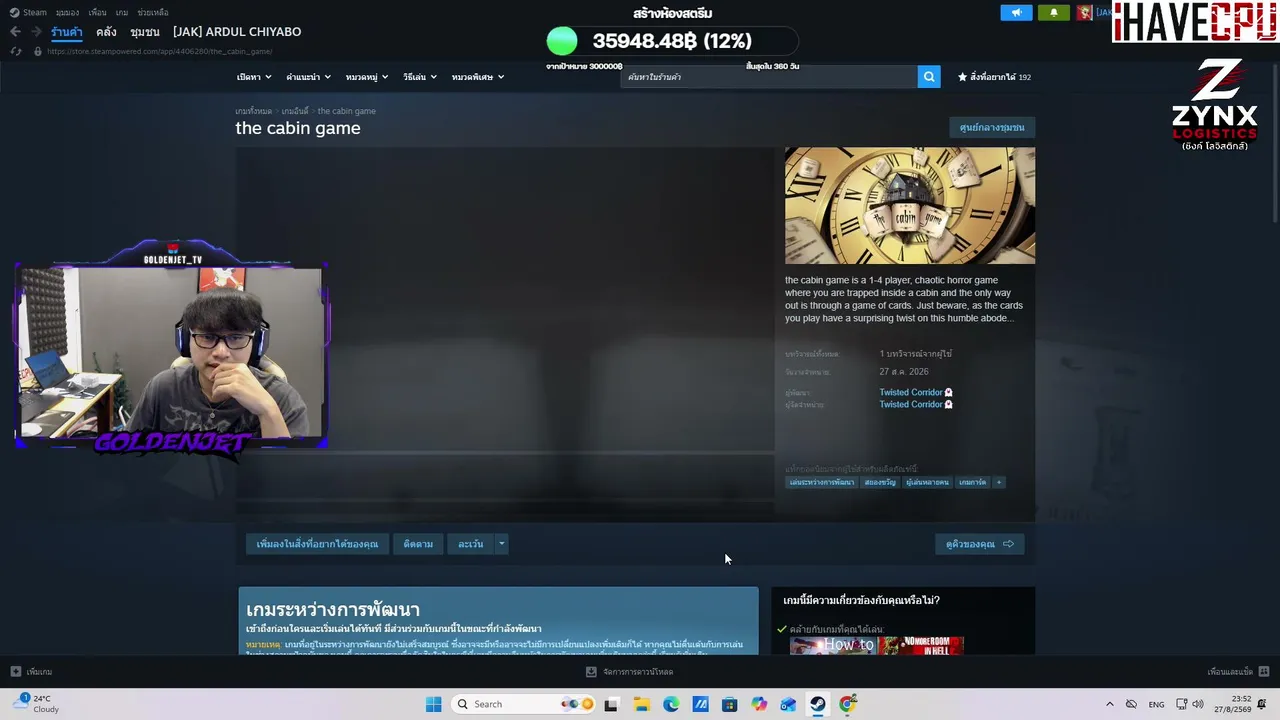Open the Steam menu in the title bar
The height and width of the screenshot is (720, 1280).
[29, 13]
